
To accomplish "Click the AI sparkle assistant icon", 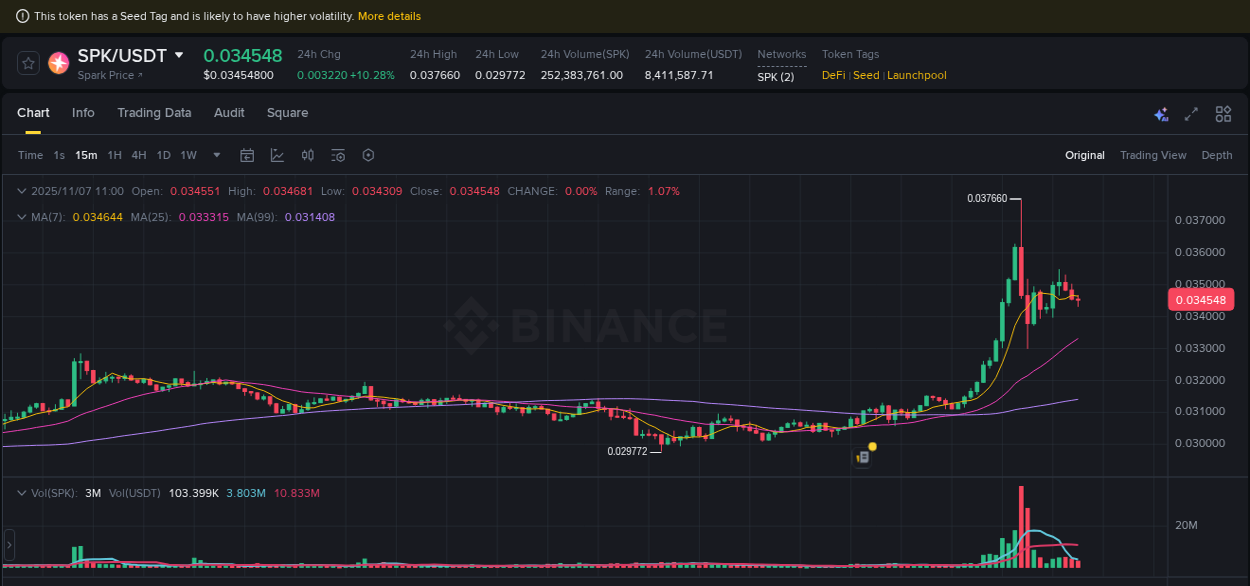I will [1161, 114].
